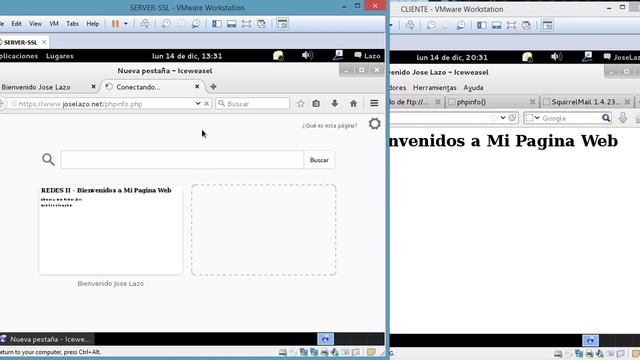The width and height of the screenshot is (640, 360).
Task: Open a new tab with the plus icon
Action: (213, 87)
